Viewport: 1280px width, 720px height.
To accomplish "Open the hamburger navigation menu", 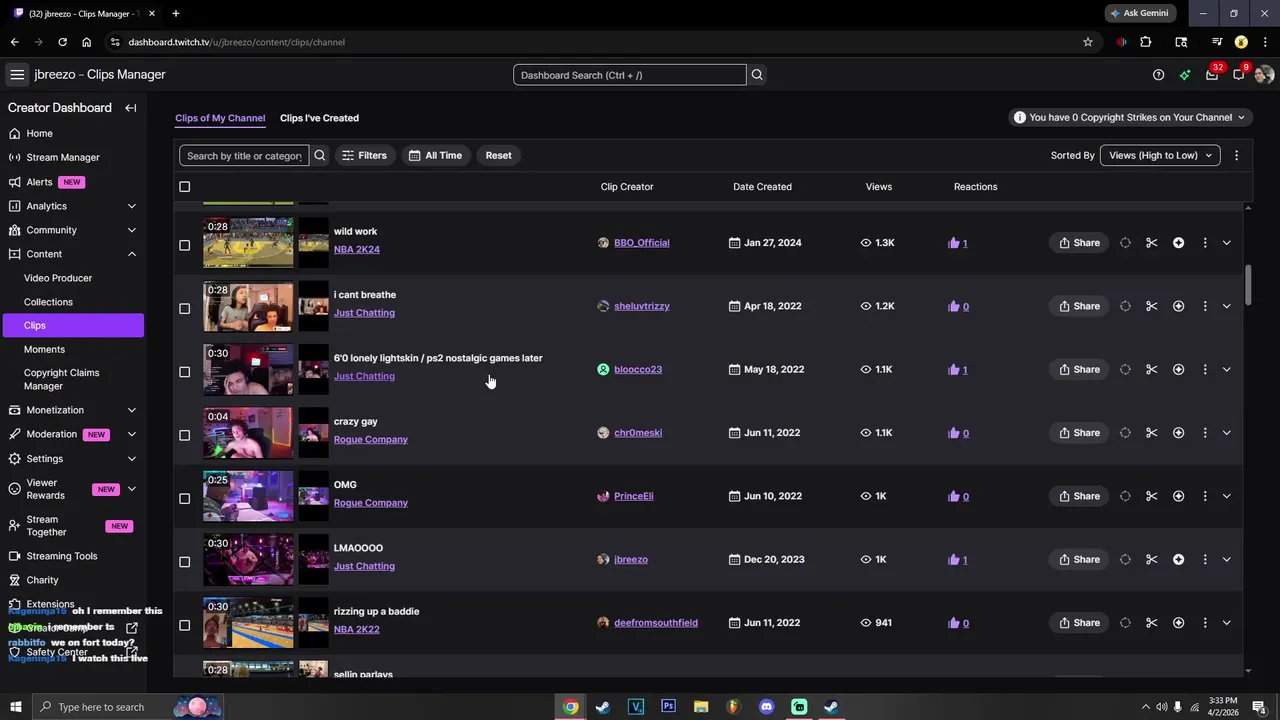I will click(x=17, y=75).
